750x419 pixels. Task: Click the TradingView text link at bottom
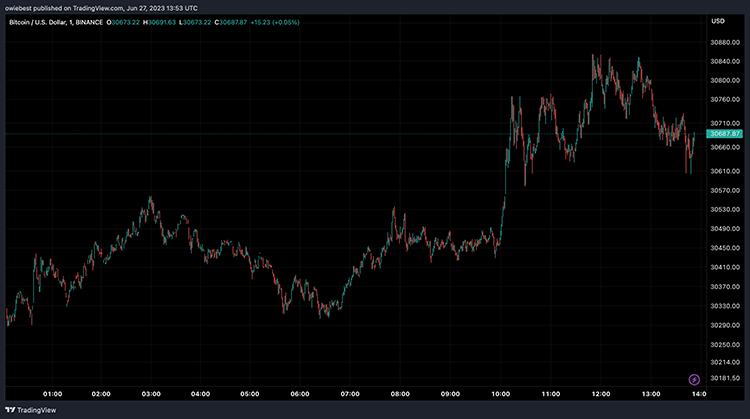[36, 410]
